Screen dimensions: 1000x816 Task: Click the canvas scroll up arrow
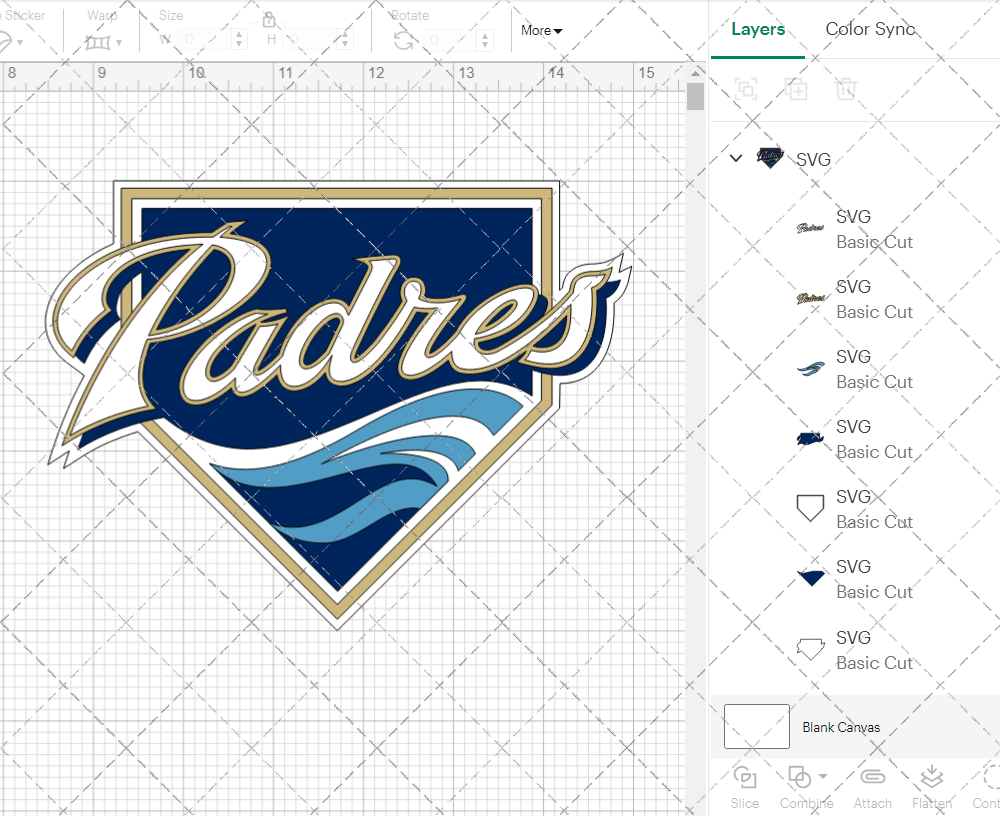click(695, 73)
